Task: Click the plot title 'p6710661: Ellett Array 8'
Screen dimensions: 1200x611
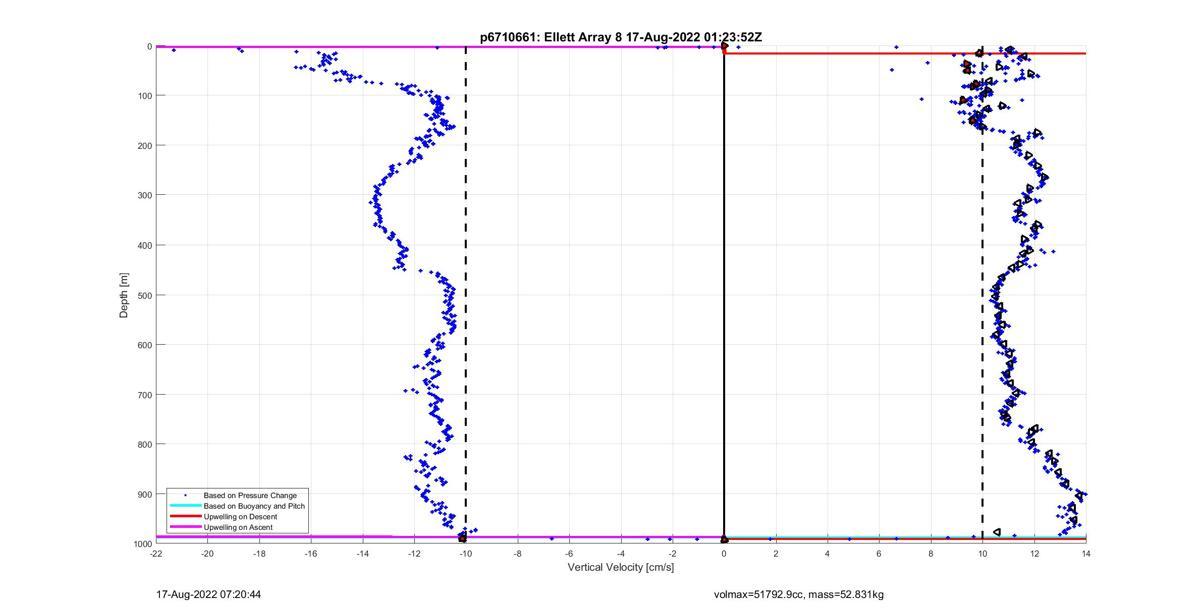Action: tap(550, 37)
